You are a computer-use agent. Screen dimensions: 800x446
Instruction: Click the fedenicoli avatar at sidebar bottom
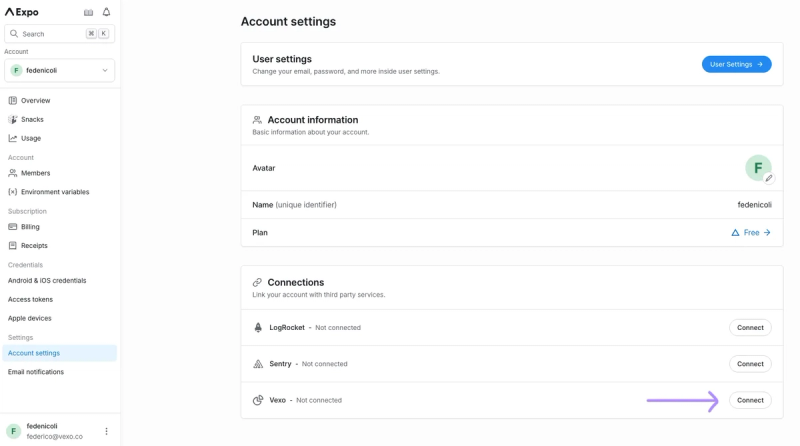[x=13, y=431]
